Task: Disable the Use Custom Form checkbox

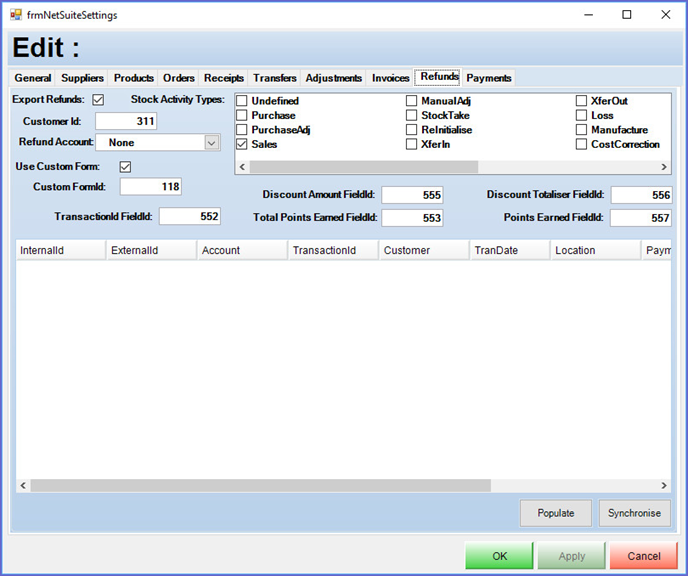Action: (125, 167)
